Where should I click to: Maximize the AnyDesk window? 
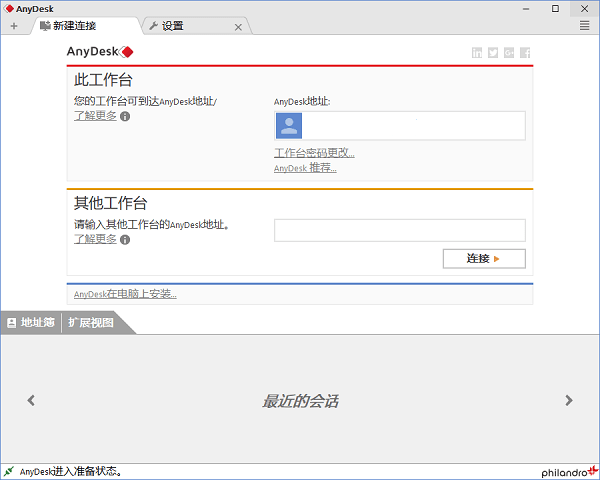point(555,9)
